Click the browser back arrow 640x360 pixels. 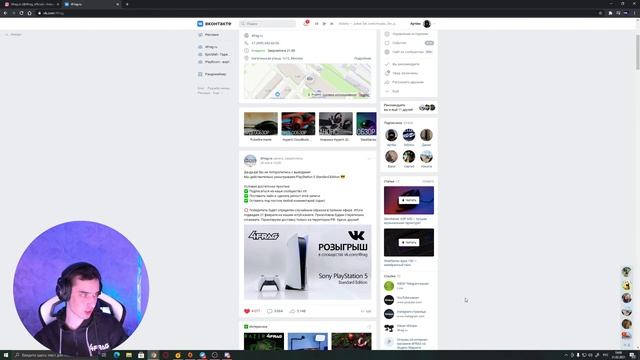pos(5,13)
